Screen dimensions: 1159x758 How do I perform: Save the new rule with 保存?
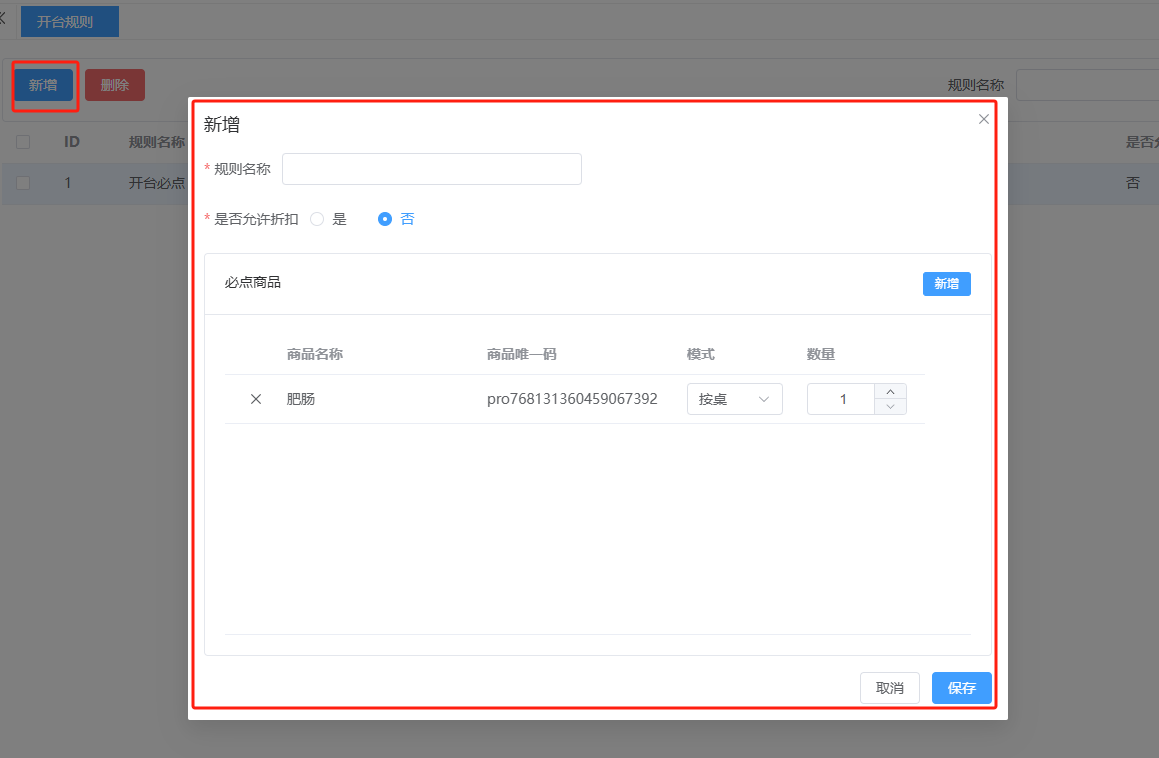(961, 688)
